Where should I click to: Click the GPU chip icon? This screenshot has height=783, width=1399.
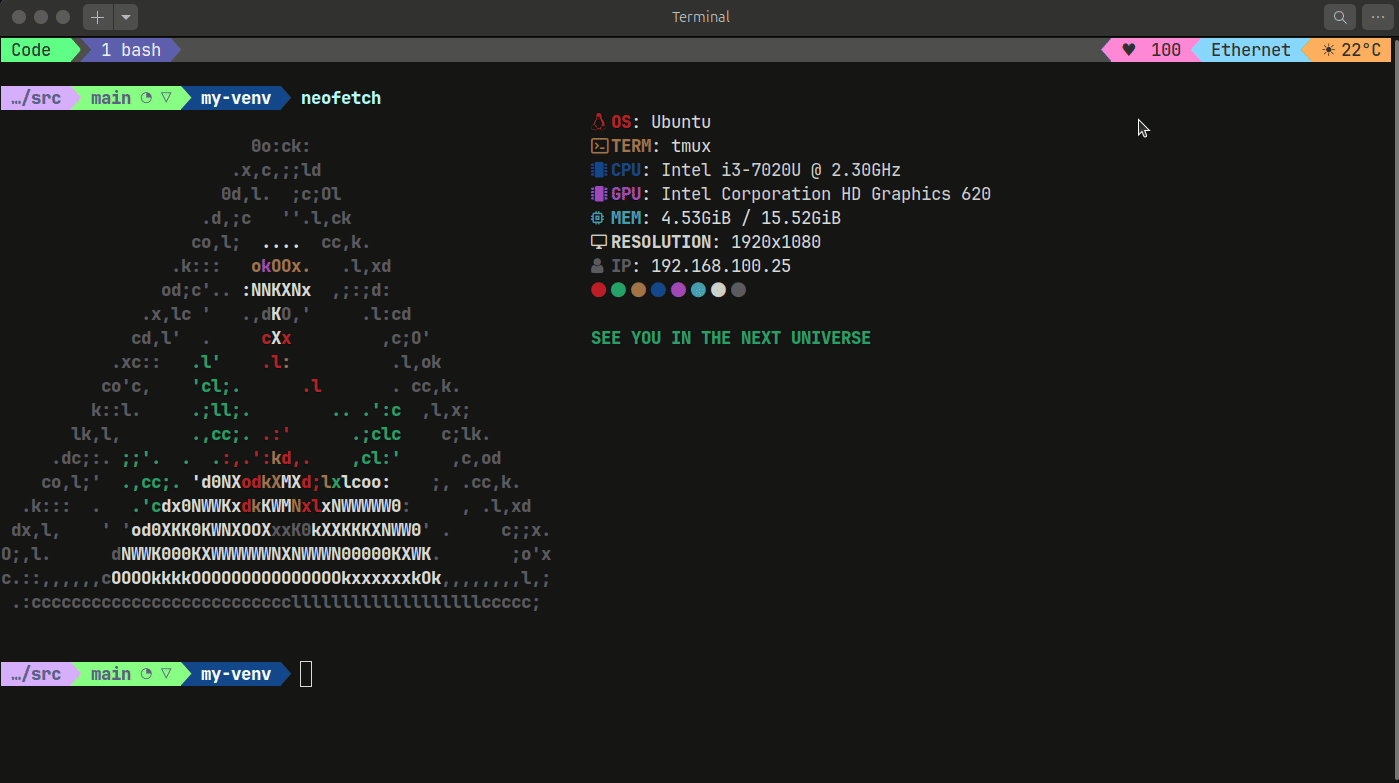(x=599, y=194)
